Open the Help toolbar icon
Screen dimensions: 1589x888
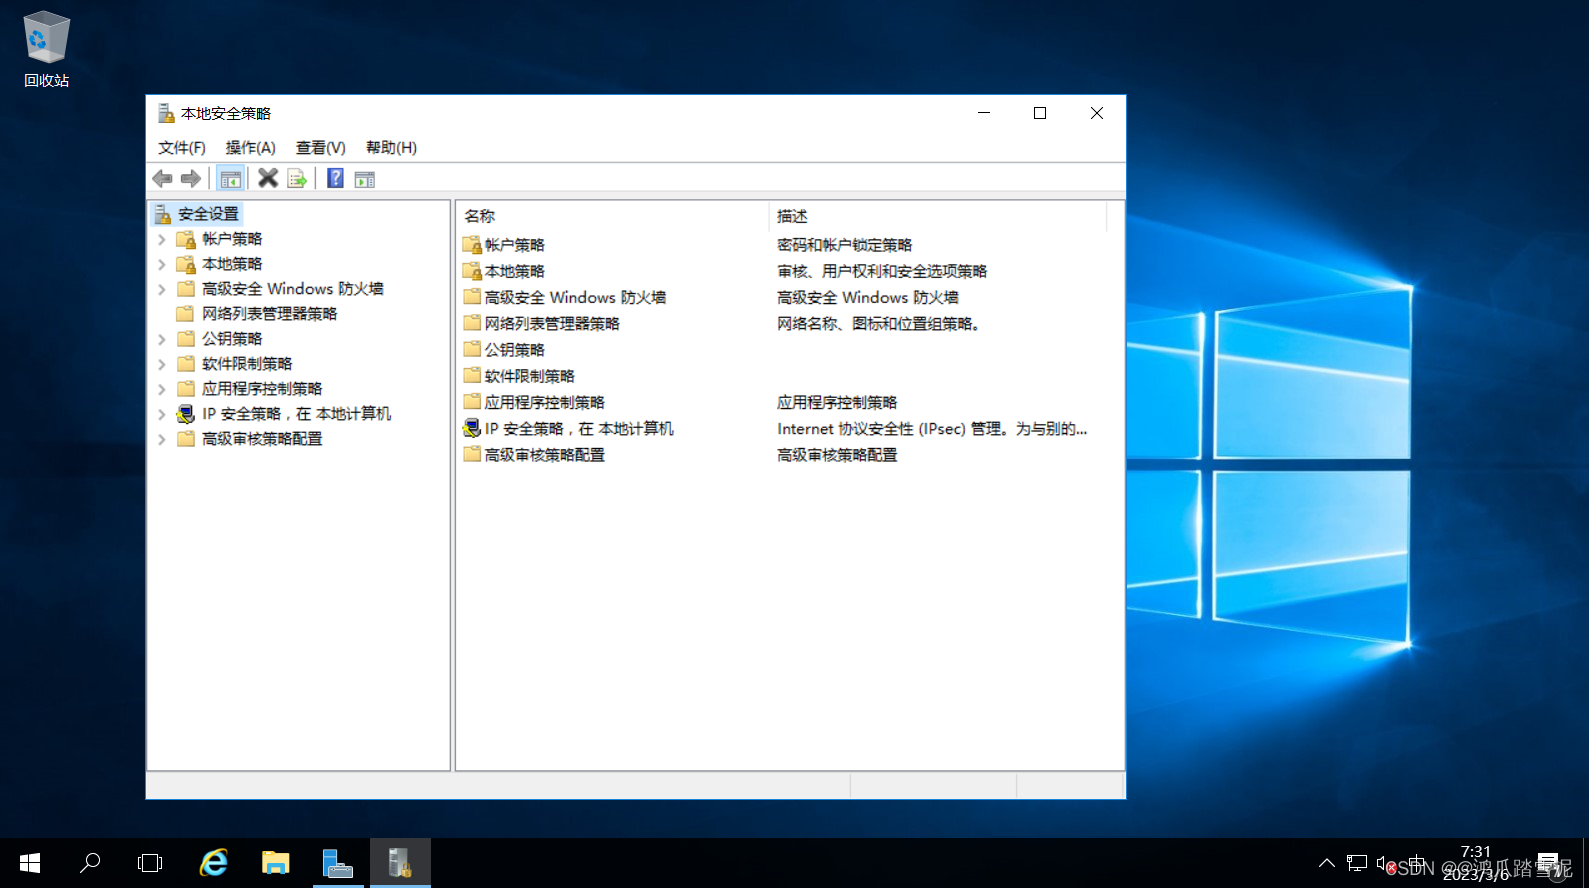click(x=336, y=178)
